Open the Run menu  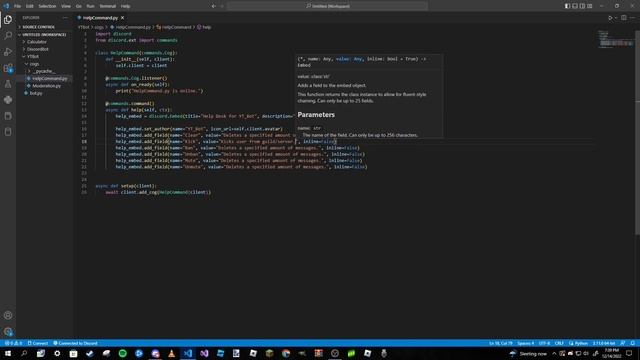point(91,6)
